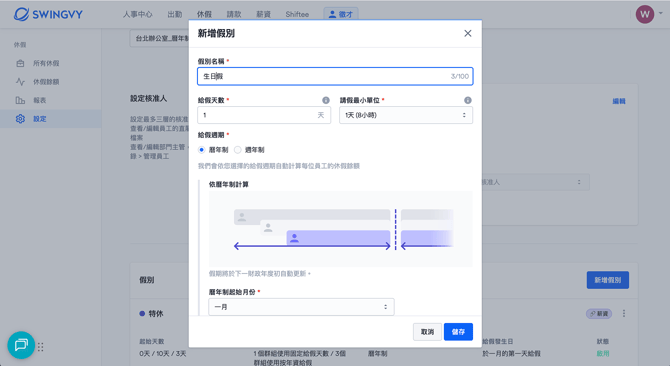Image resolution: width=670 pixels, height=366 pixels.
Task: Show info tooltip for 給假天數
Action: (x=326, y=100)
